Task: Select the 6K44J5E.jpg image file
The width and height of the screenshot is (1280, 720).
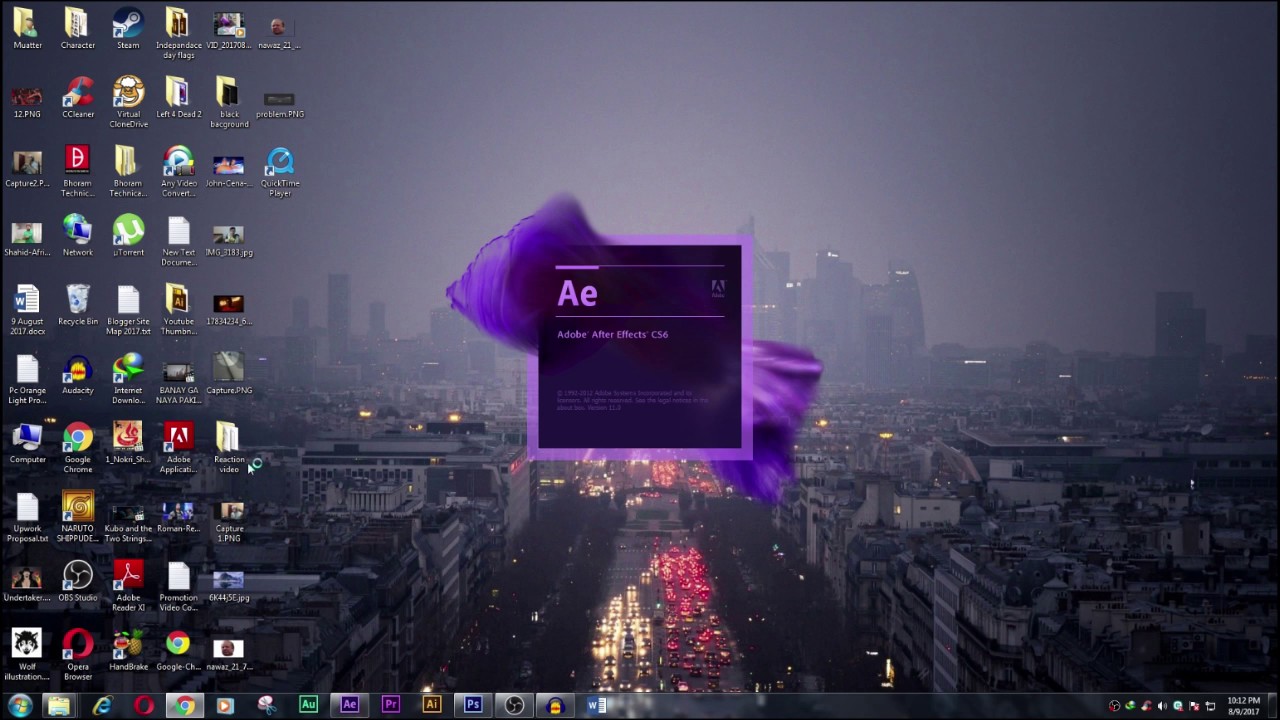Action: coord(229,585)
